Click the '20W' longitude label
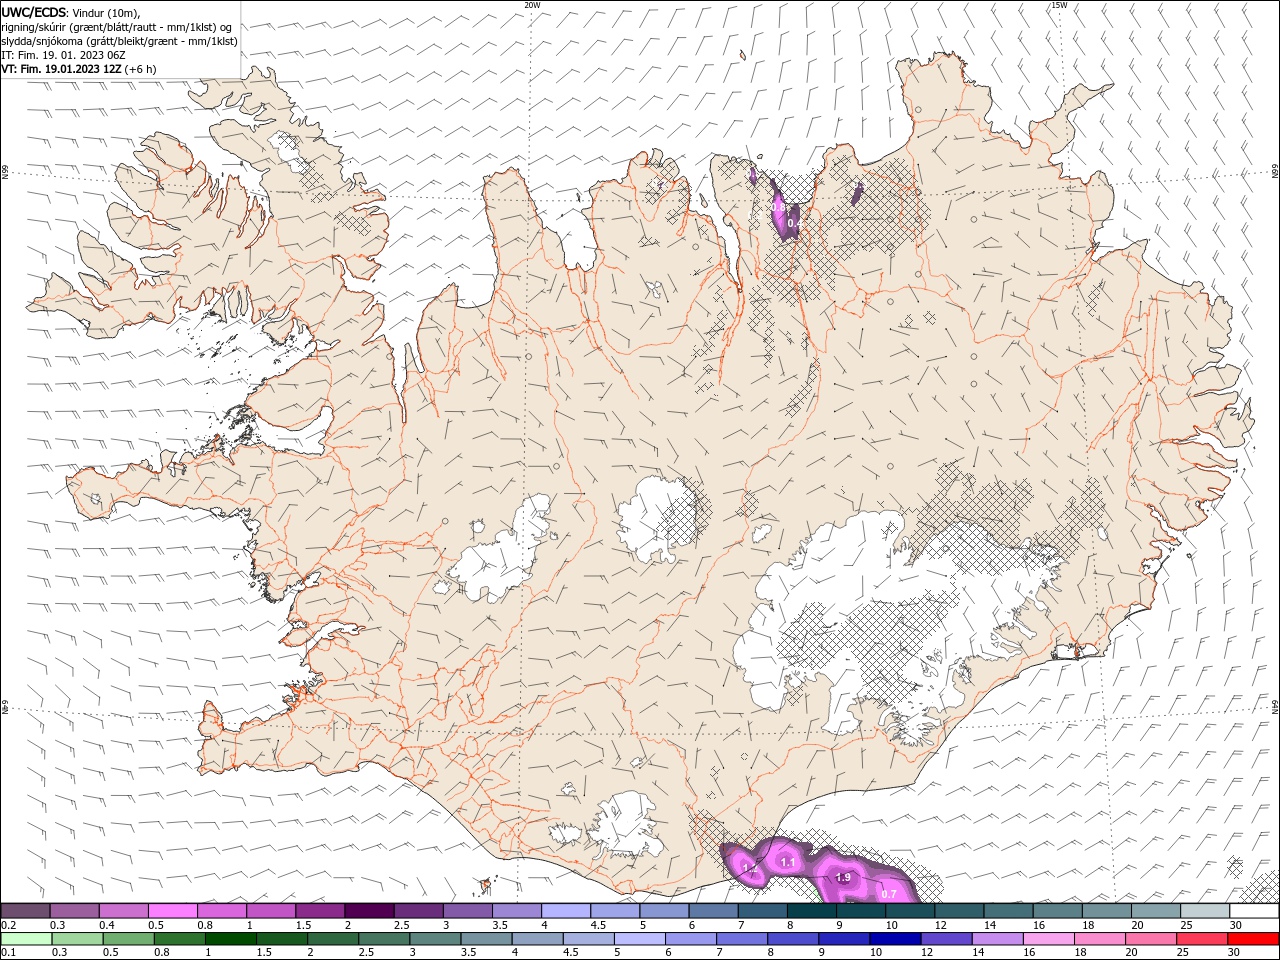Screen dimensions: 1280x960 532,5
